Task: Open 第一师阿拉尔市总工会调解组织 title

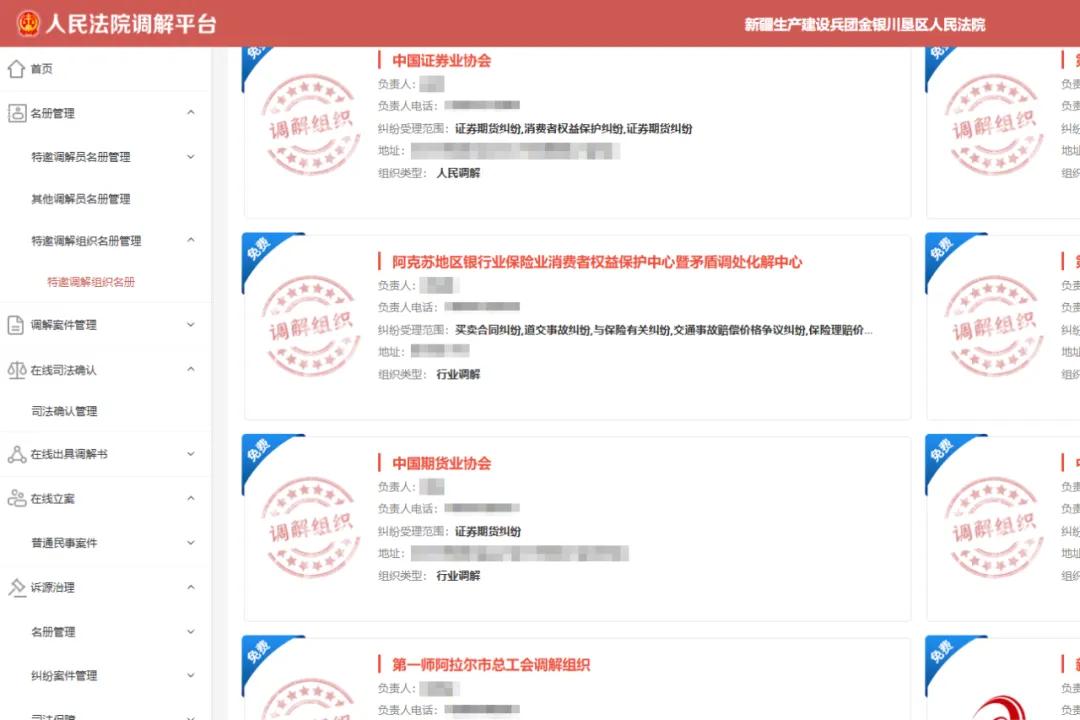Action: pyautogui.click(x=491, y=665)
